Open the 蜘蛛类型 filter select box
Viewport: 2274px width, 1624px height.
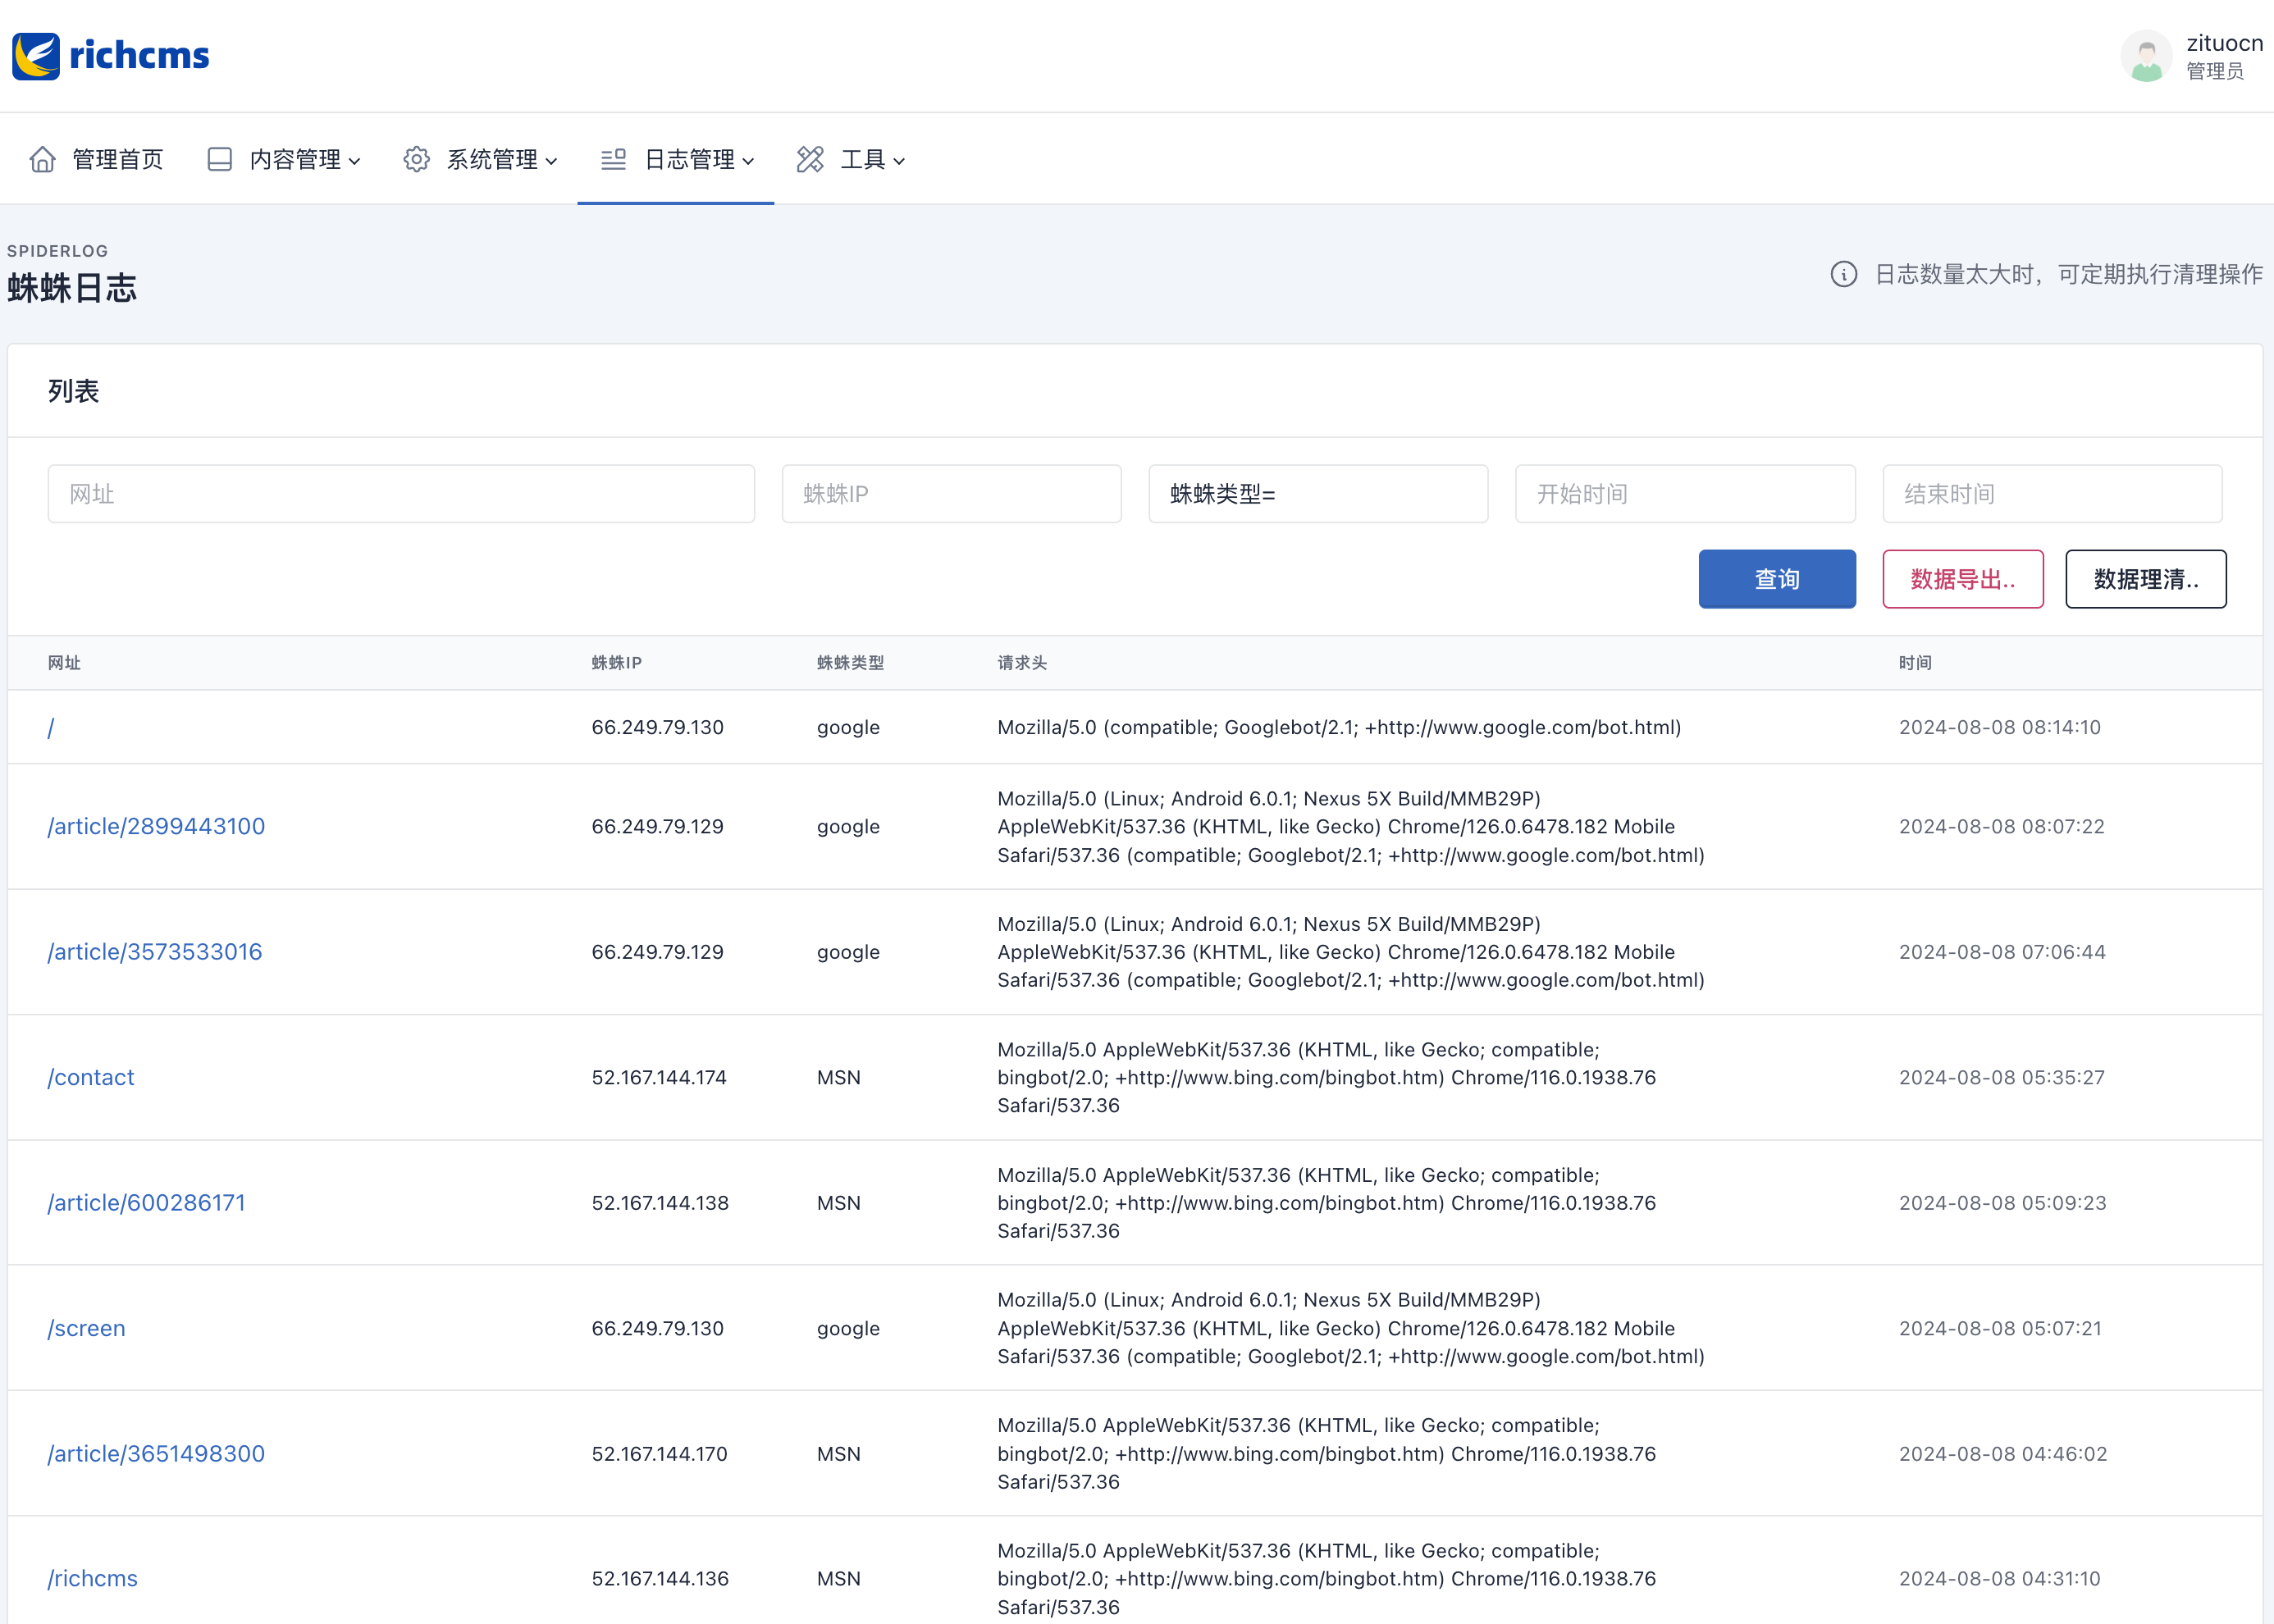[1317, 494]
